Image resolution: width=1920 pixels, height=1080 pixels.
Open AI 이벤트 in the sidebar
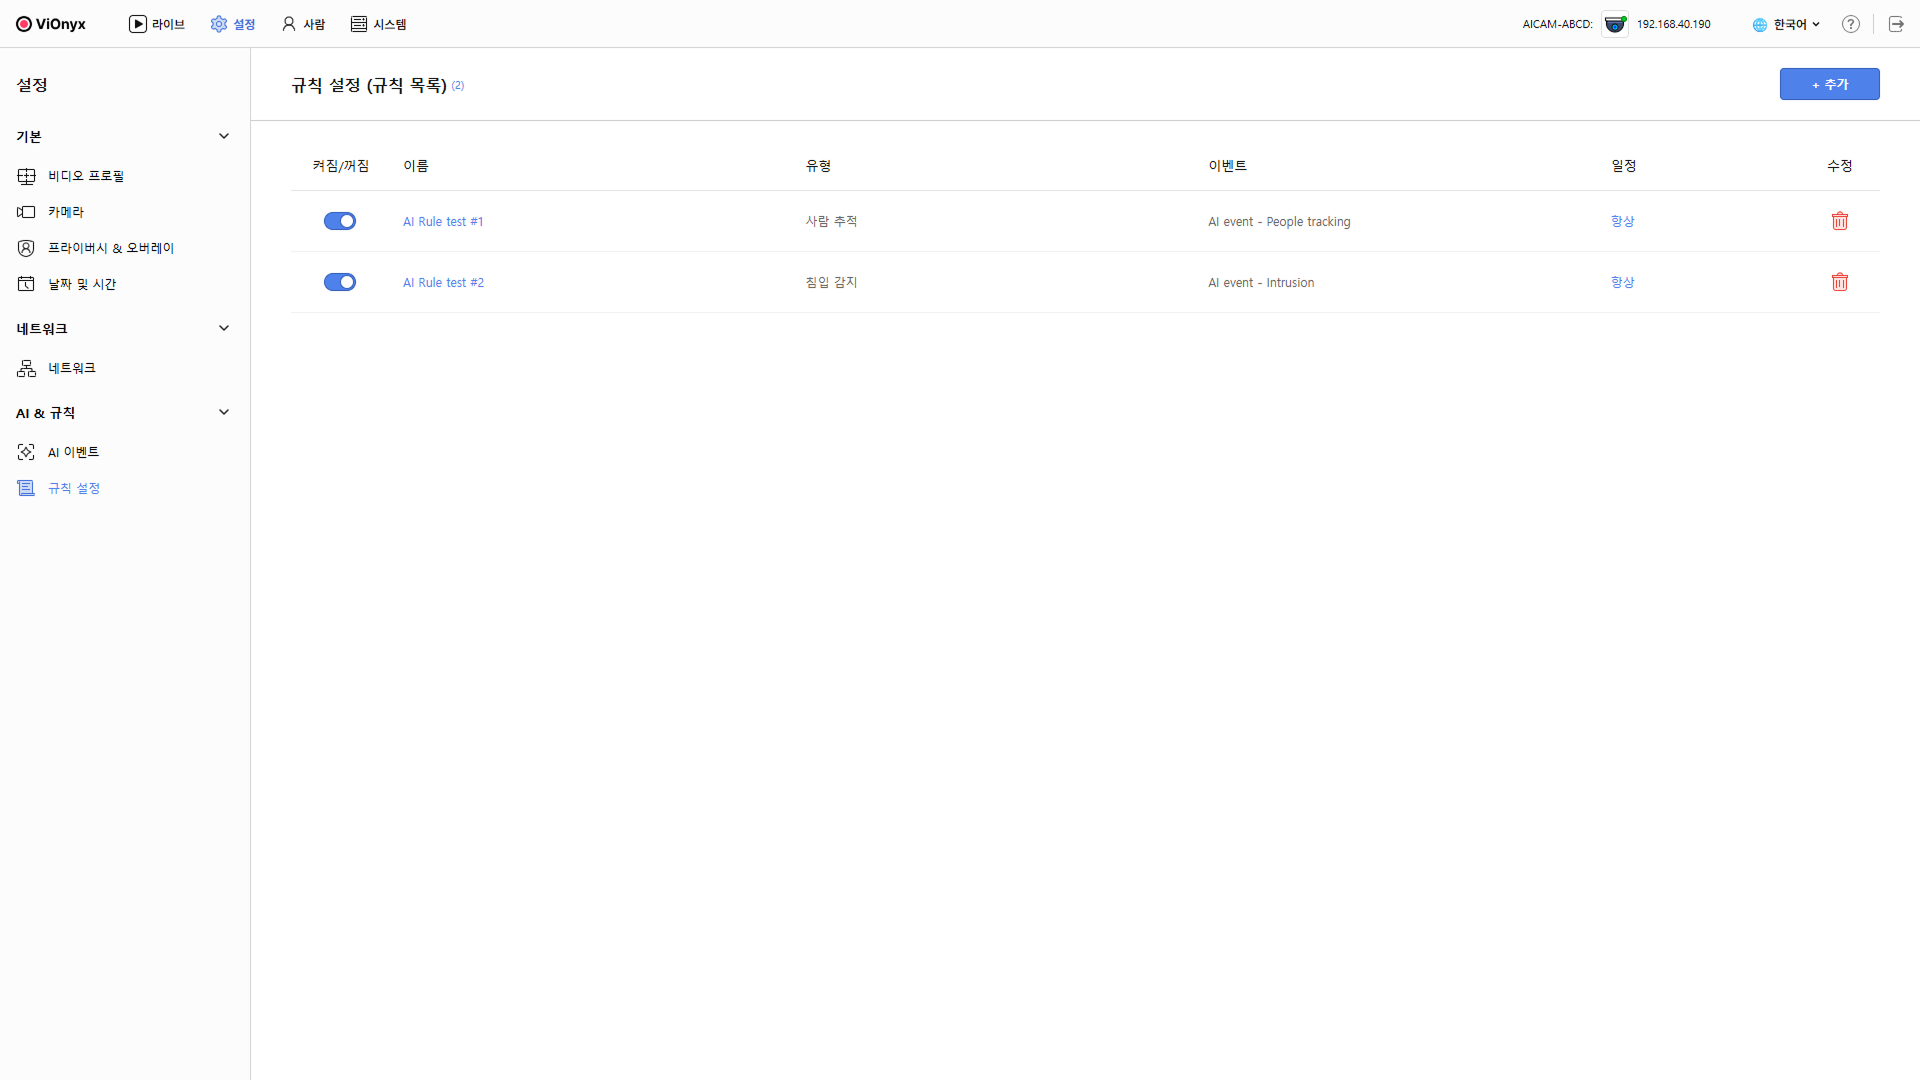[73, 452]
